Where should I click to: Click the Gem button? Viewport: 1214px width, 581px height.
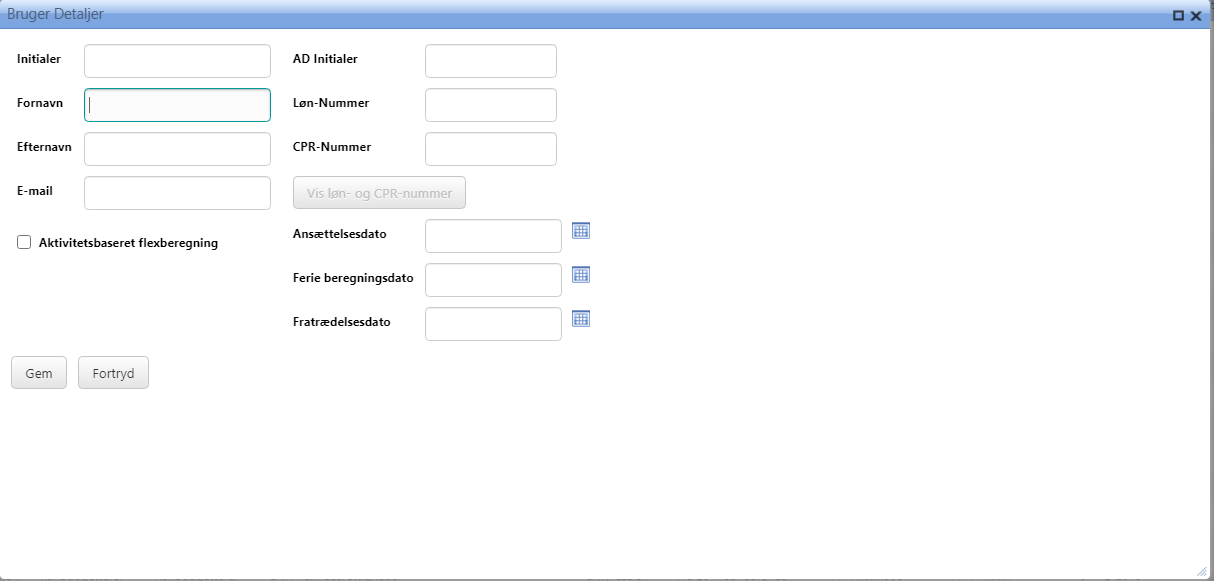(39, 373)
